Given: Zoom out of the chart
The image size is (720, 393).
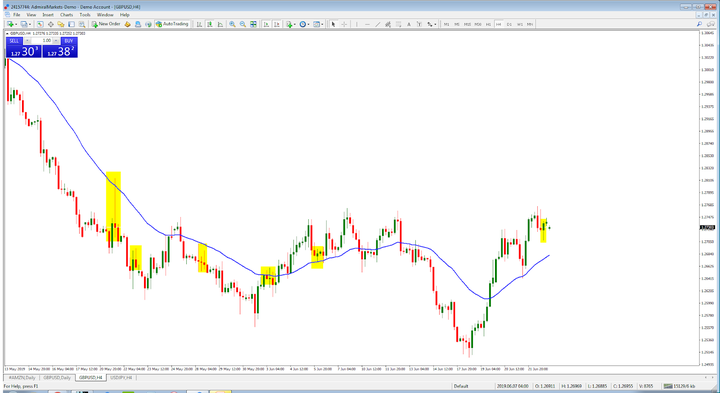Looking at the screenshot, I should point(242,24).
